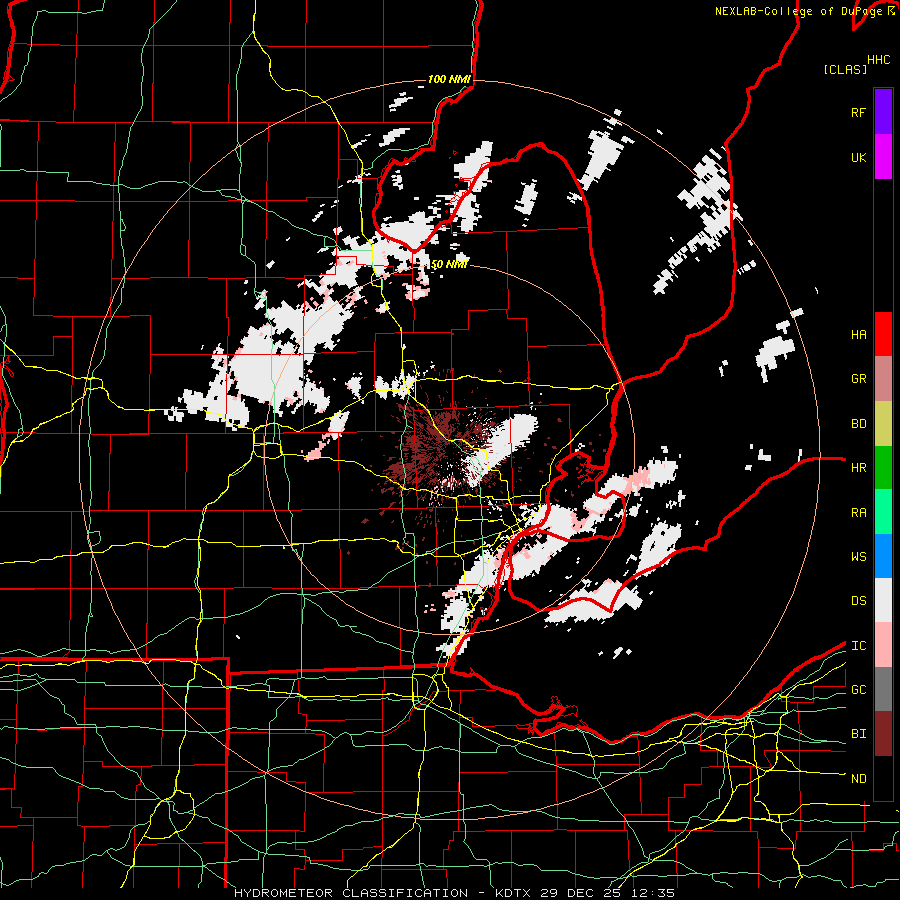
Task: Click the 'KDTX' radar site identifier
Action: (513, 893)
